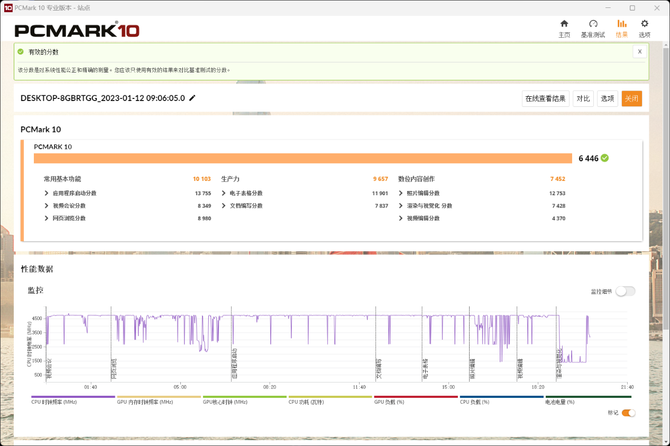Open 选项 settings via the gear icon

click(644, 29)
